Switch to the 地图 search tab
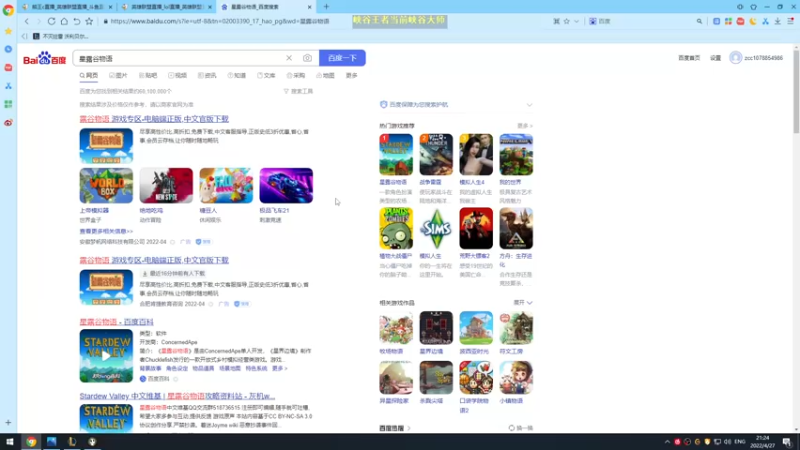Viewport: 800px width, 450px height. tap(326, 76)
